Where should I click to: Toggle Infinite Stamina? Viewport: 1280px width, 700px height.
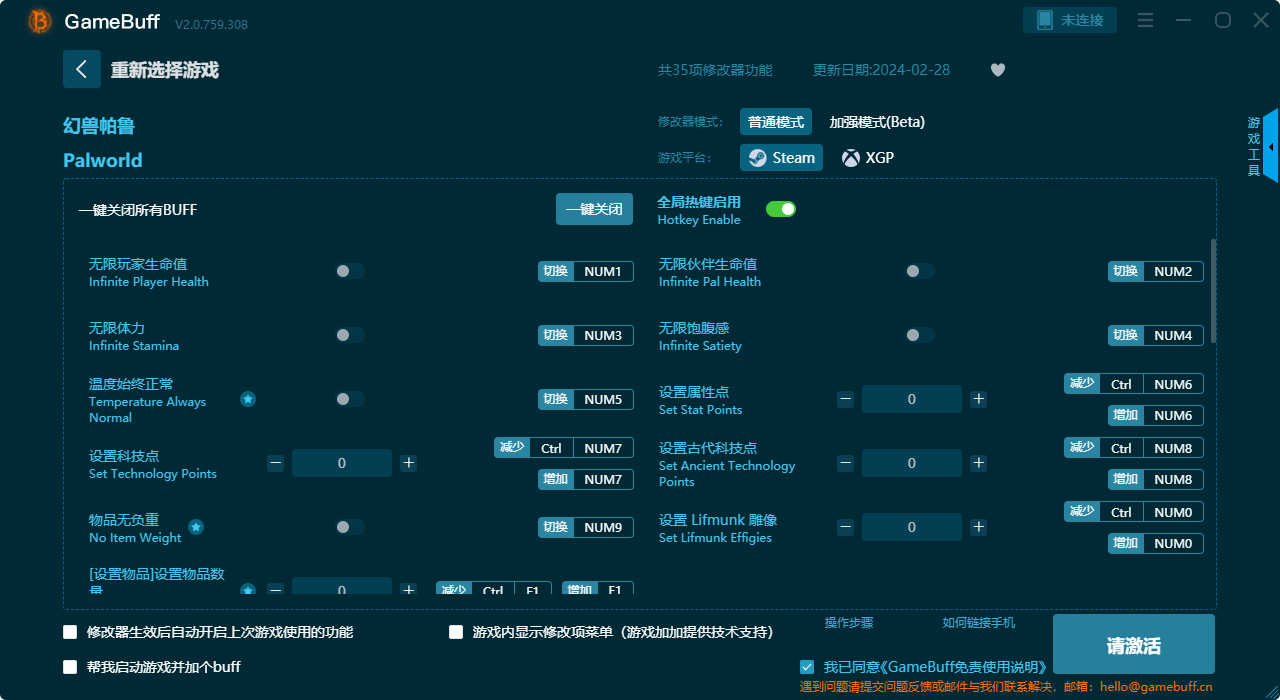click(349, 335)
